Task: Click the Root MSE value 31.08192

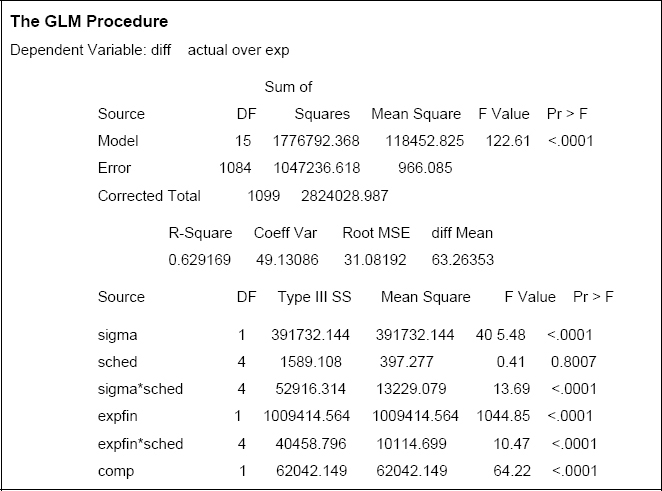Action: tap(375, 260)
